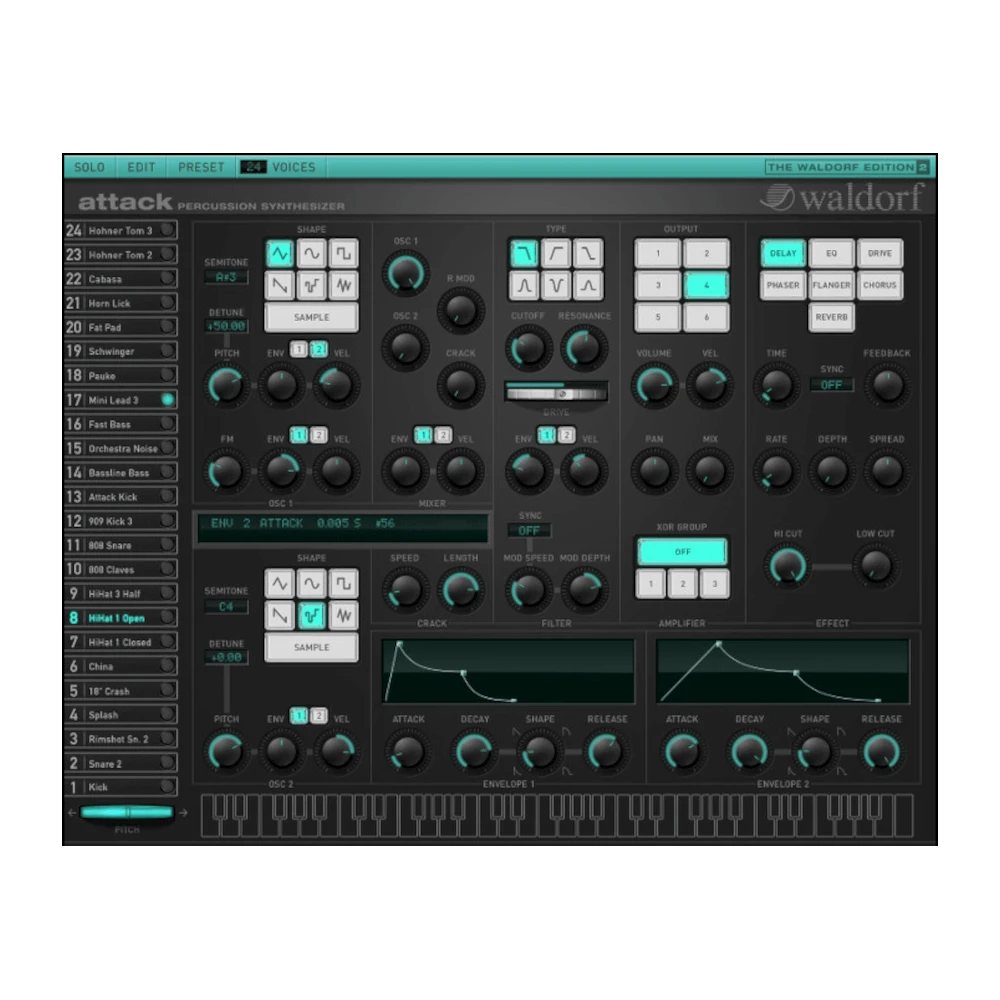Enable the Reverb effect button
Image resolution: width=1000 pixels, height=1000 pixels.
point(832,317)
